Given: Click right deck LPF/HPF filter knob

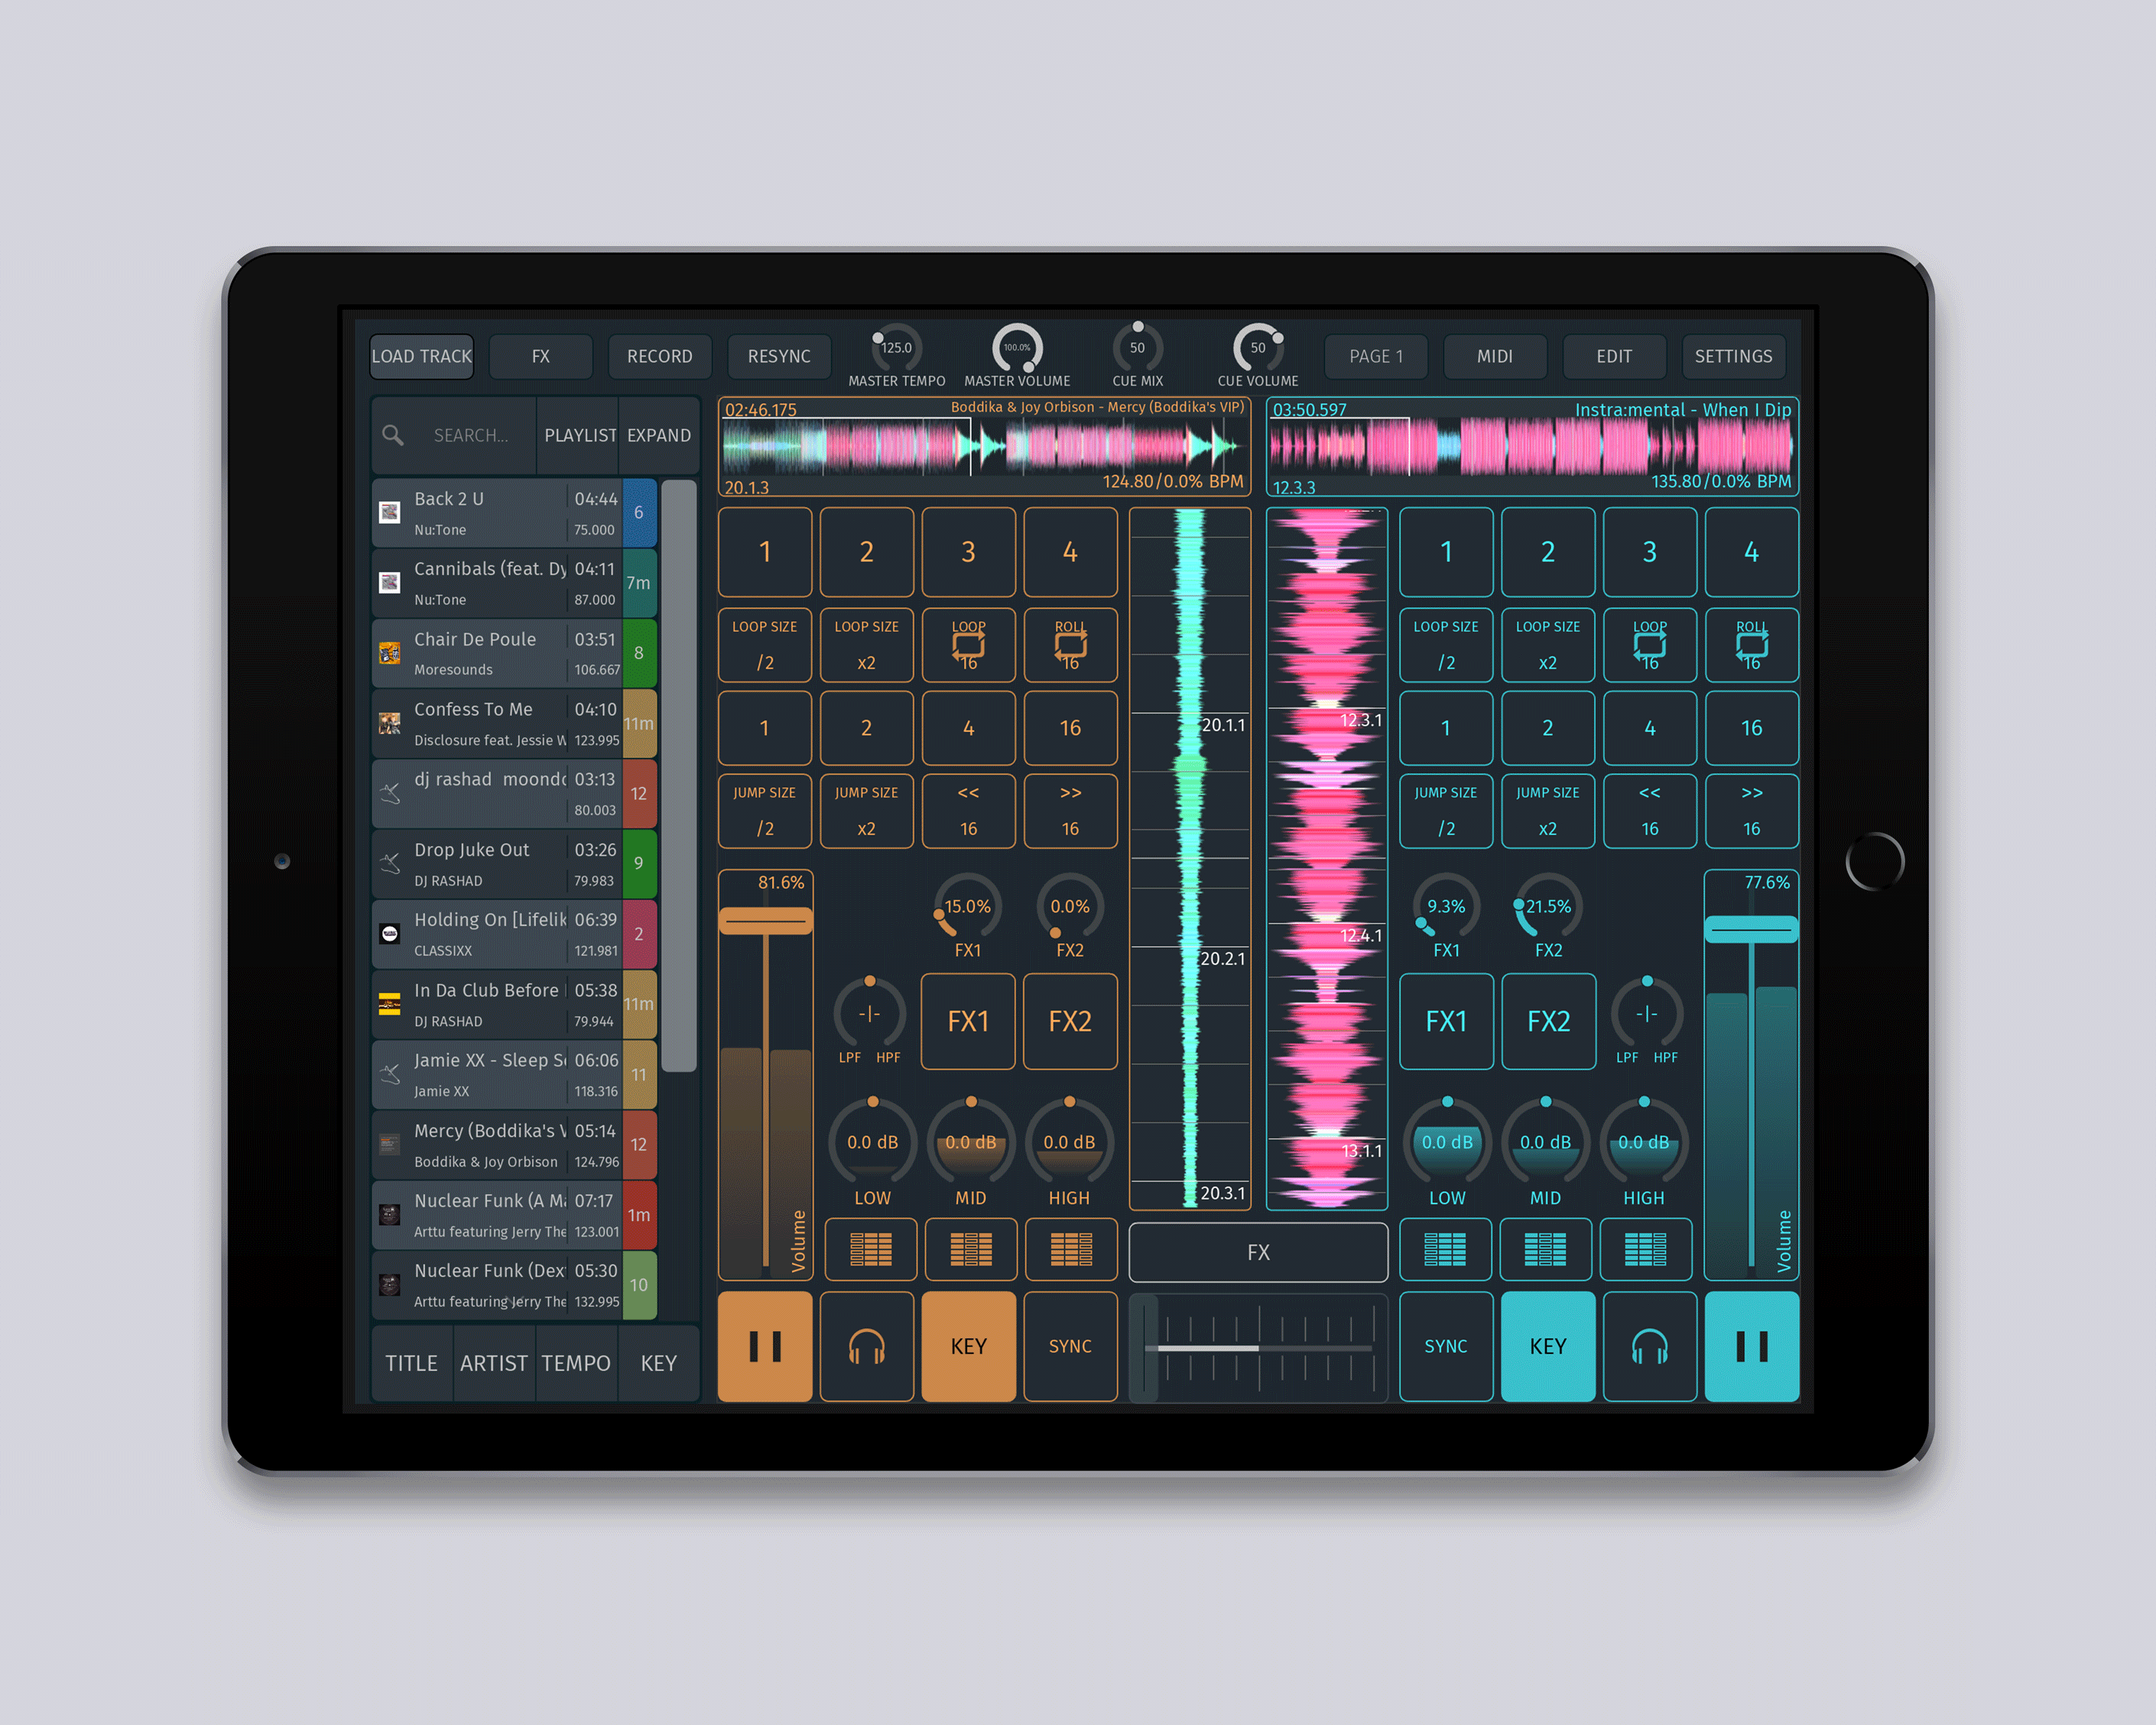Looking at the screenshot, I should (1646, 1013).
